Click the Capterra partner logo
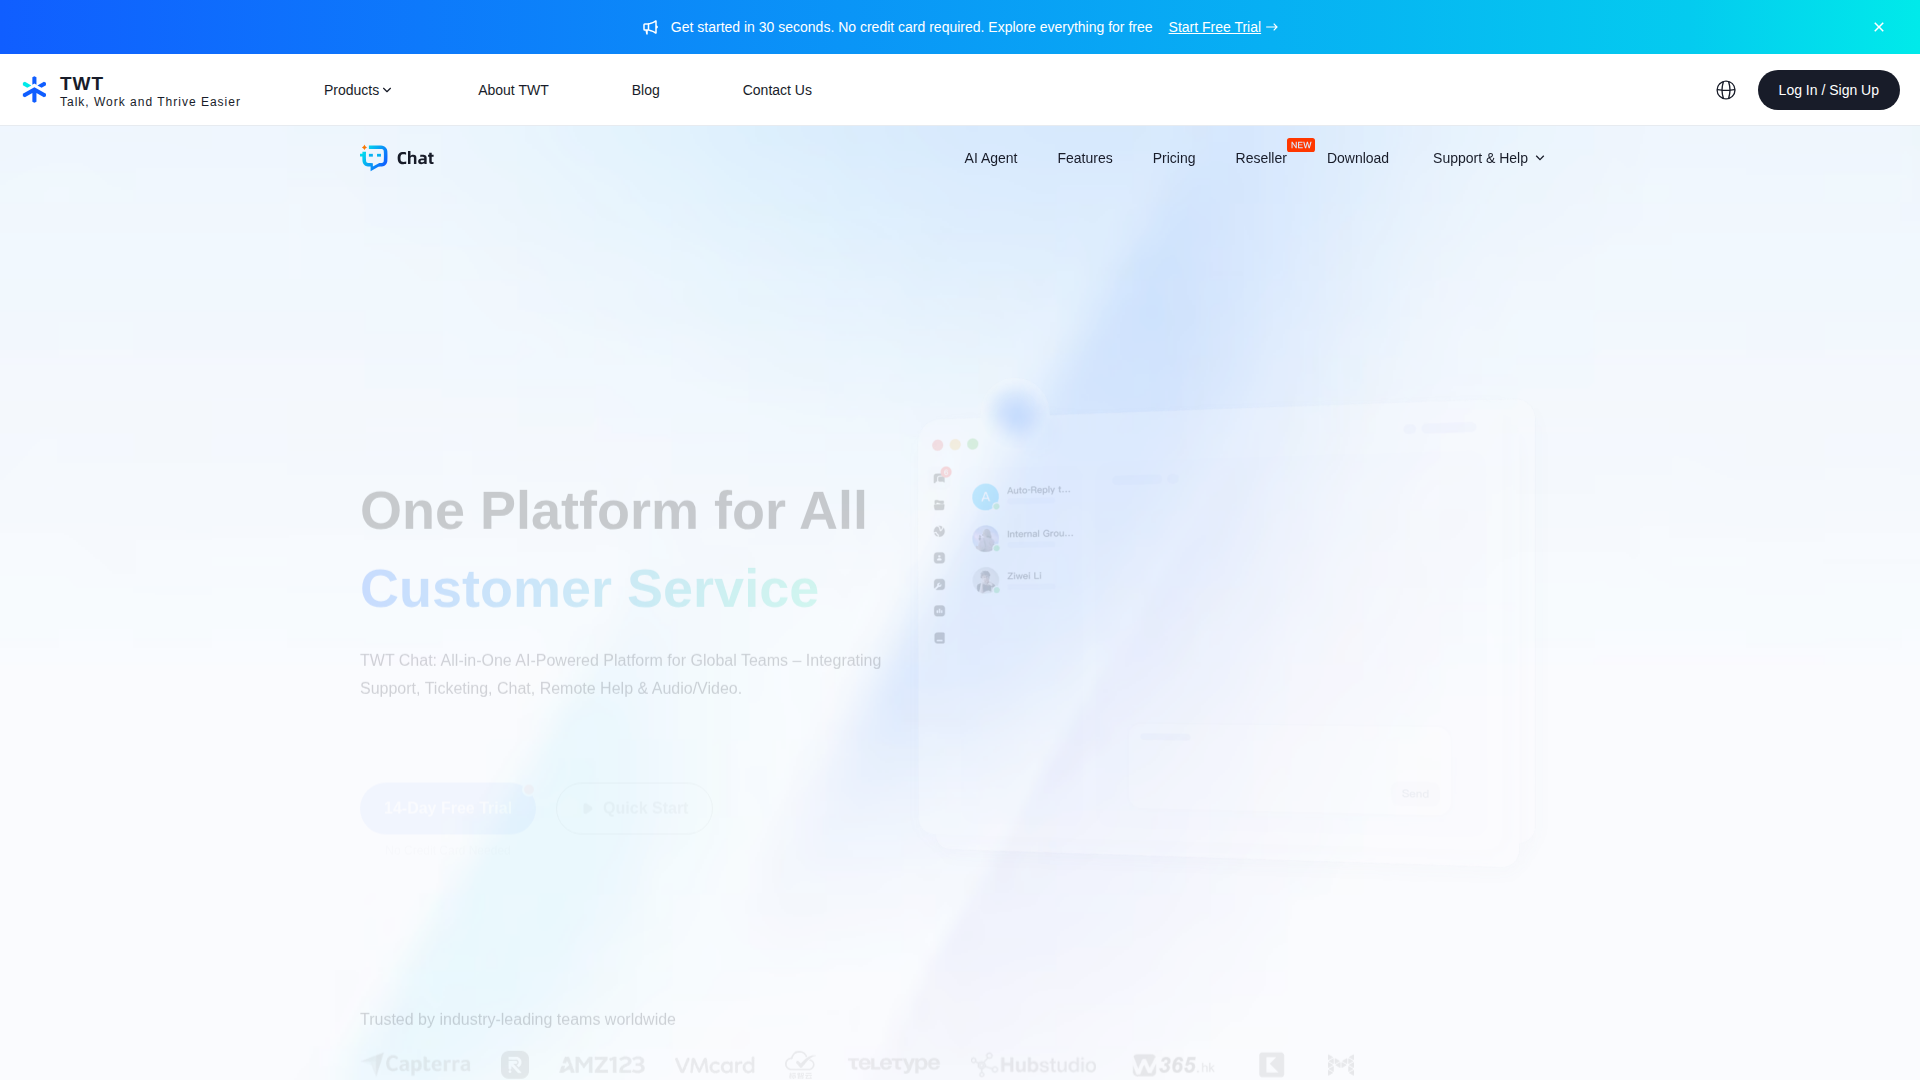 417,1064
